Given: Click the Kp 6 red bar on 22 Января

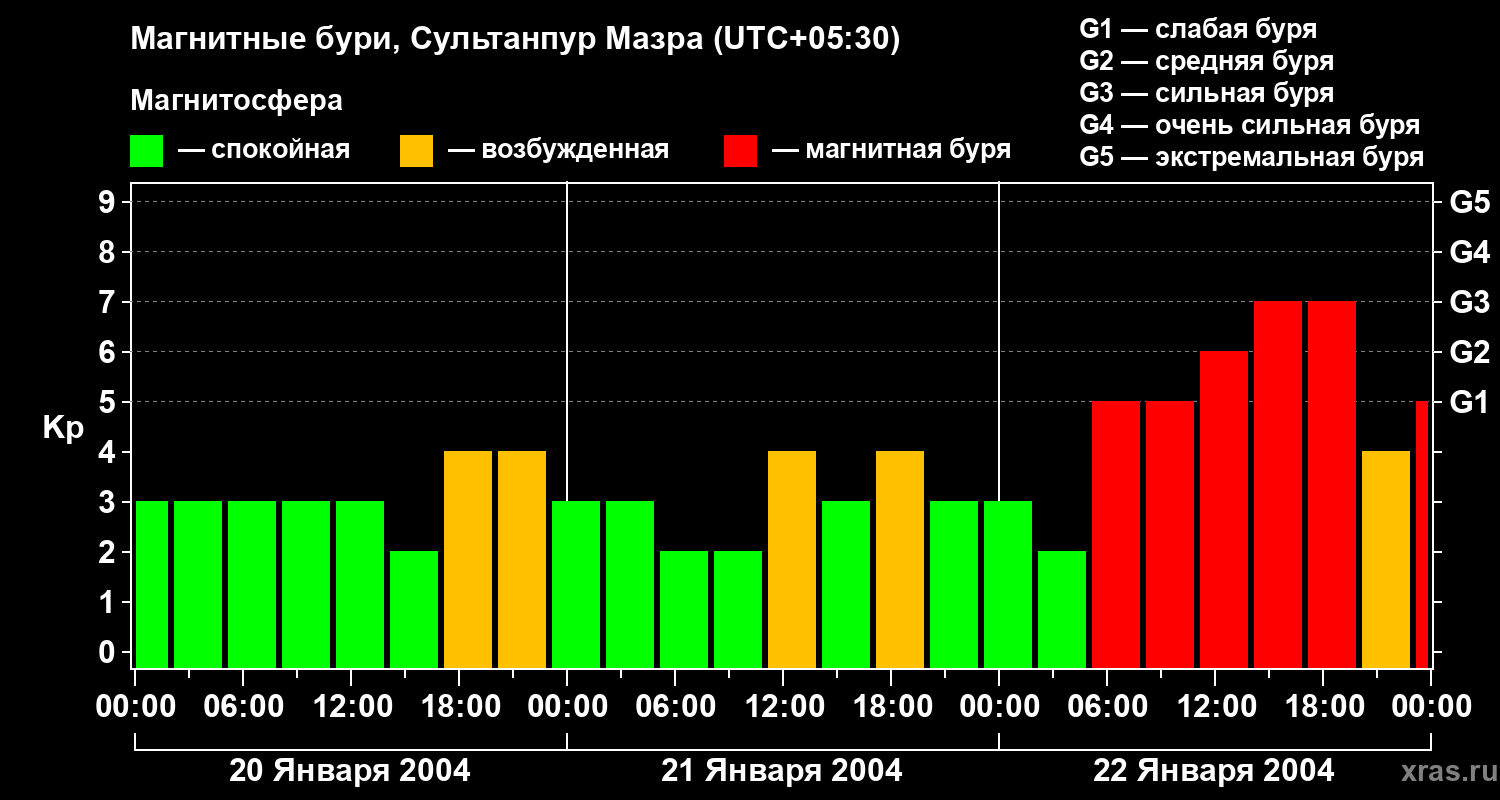Looking at the screenshot, I should click(x=1224, y=510).
